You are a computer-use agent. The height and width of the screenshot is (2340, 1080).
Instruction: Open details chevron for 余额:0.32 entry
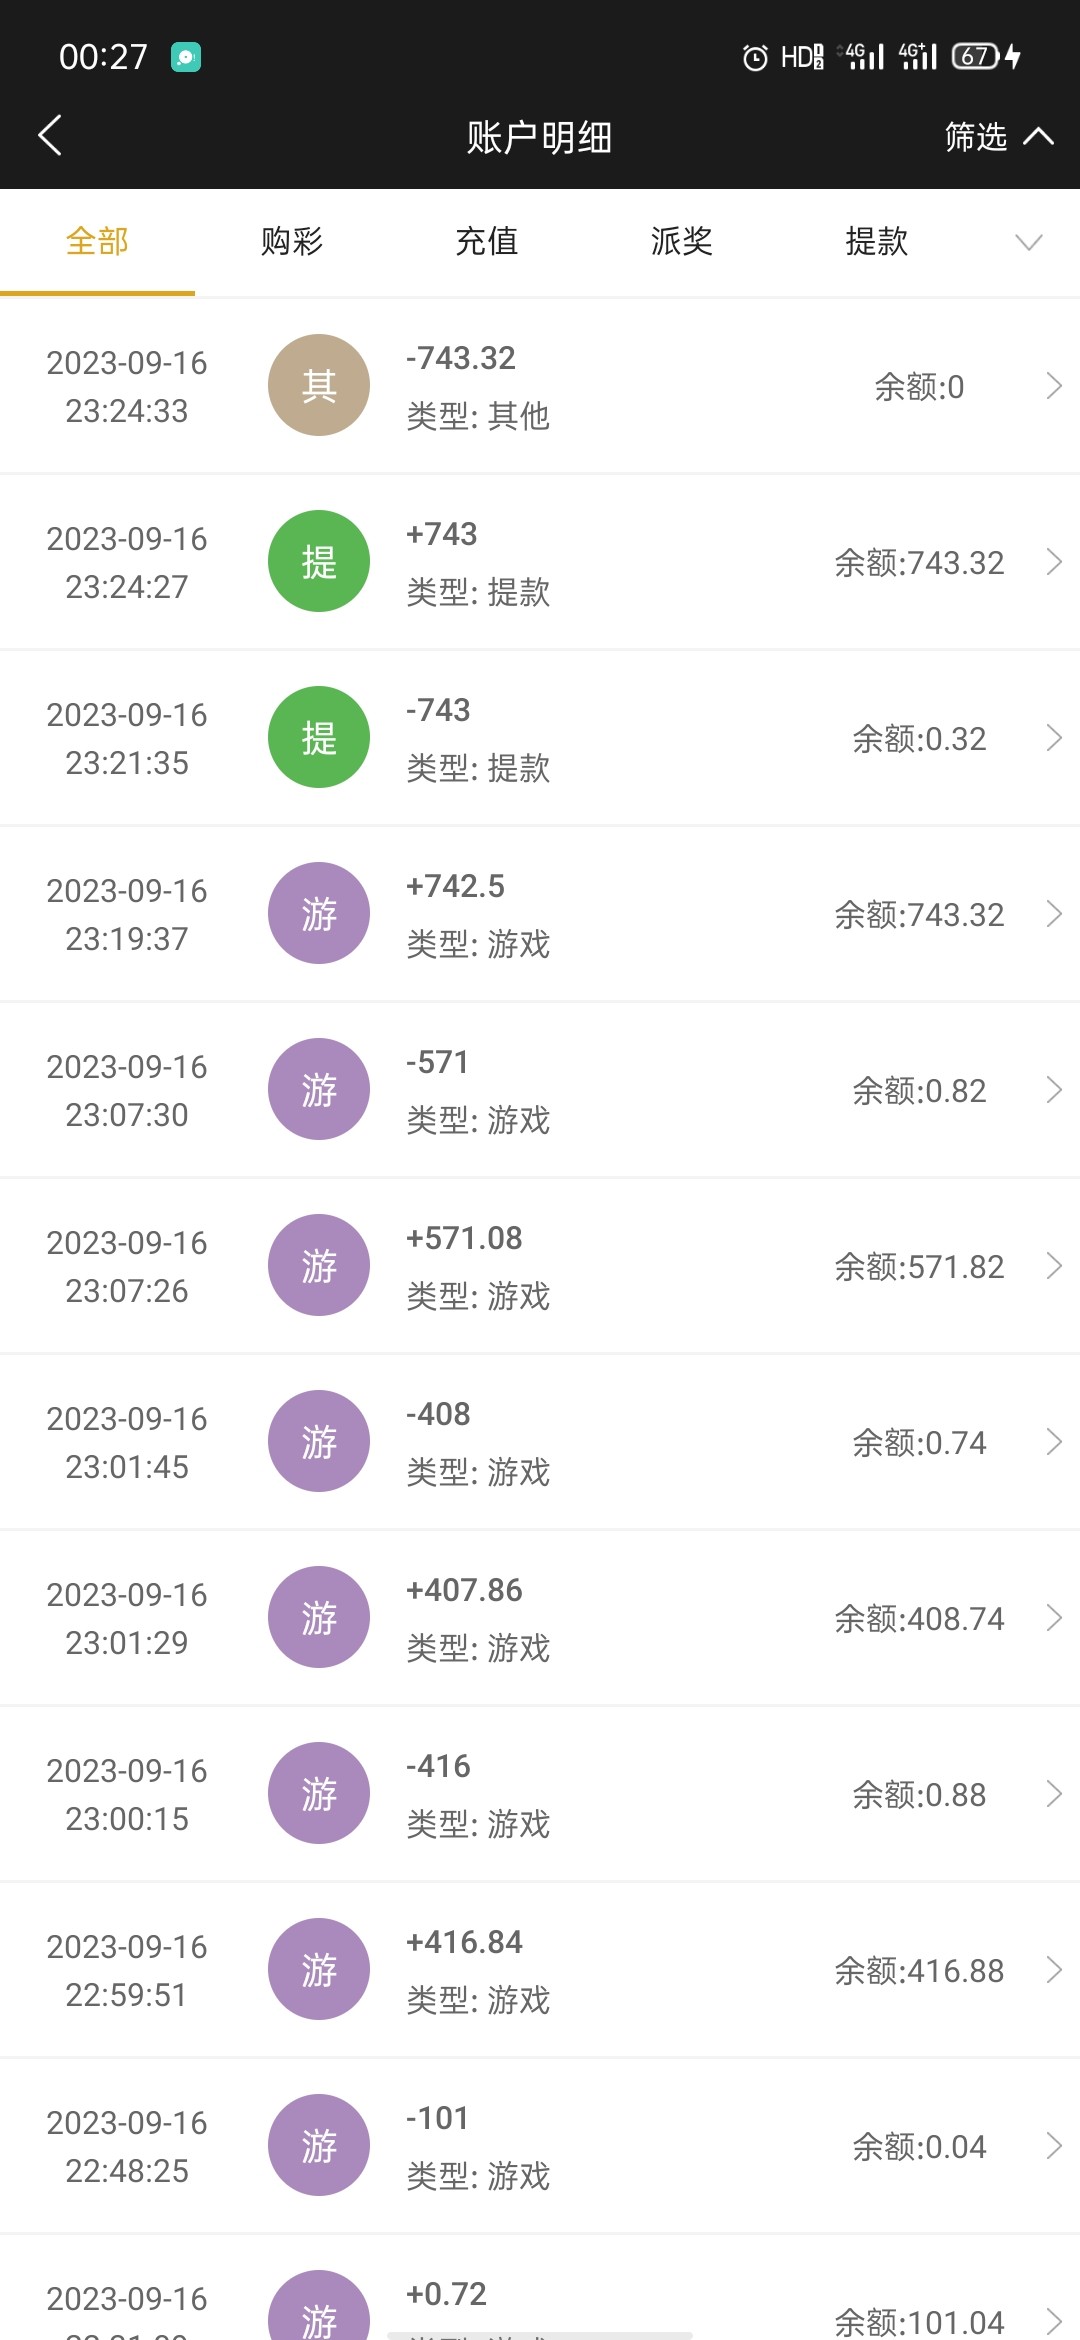click(x=1053, y=738)
